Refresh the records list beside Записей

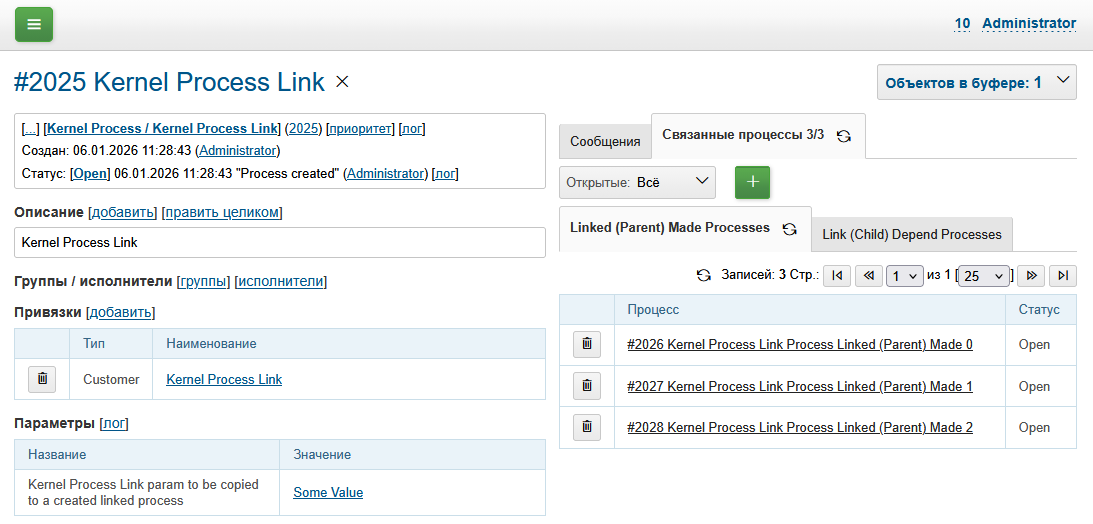704,275
